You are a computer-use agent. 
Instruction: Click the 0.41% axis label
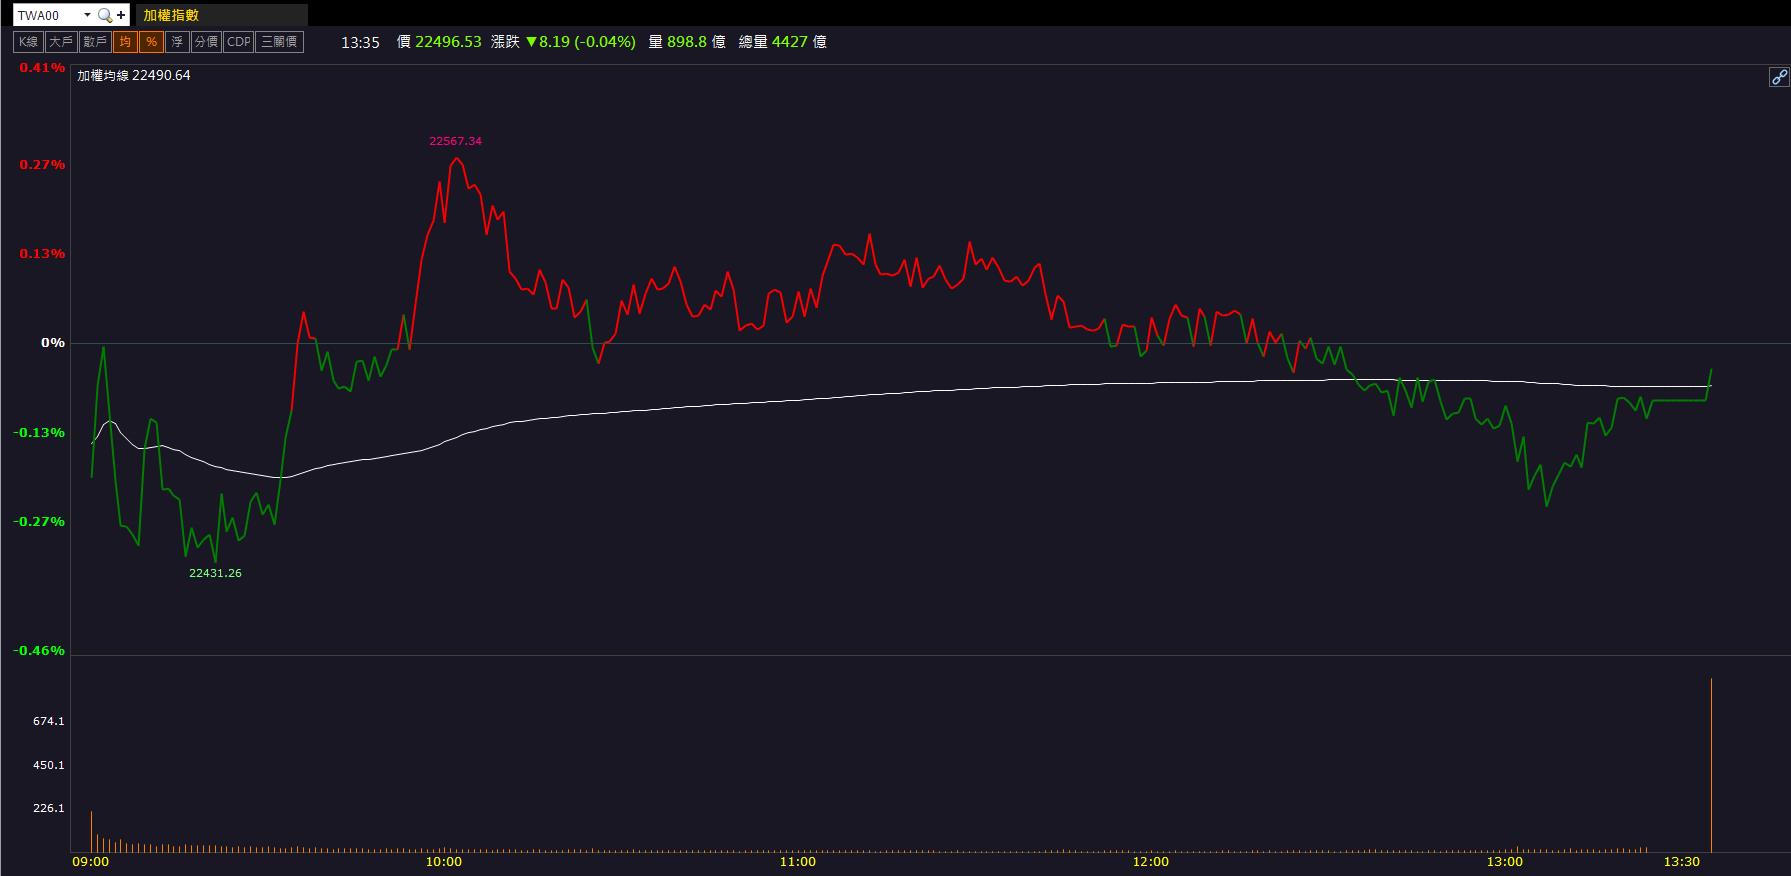tap(42, 68)
